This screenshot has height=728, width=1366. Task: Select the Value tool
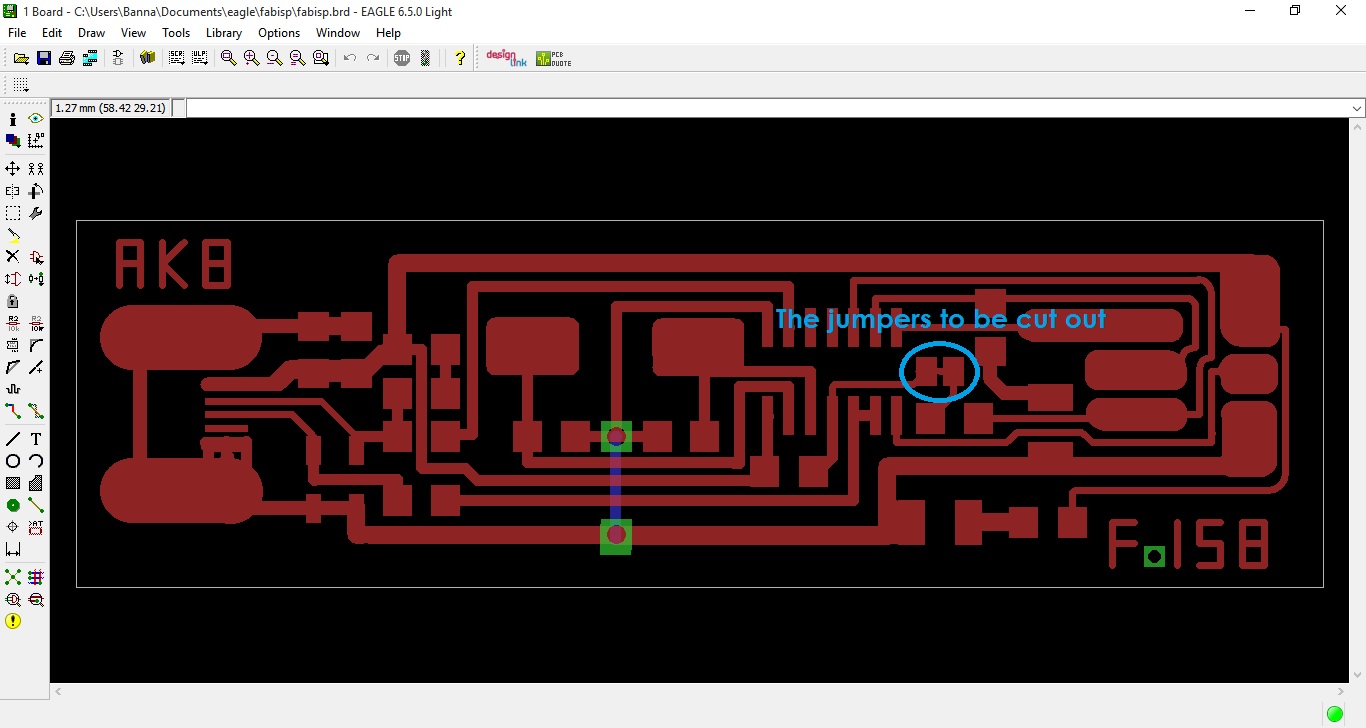(x=36, y=323)
